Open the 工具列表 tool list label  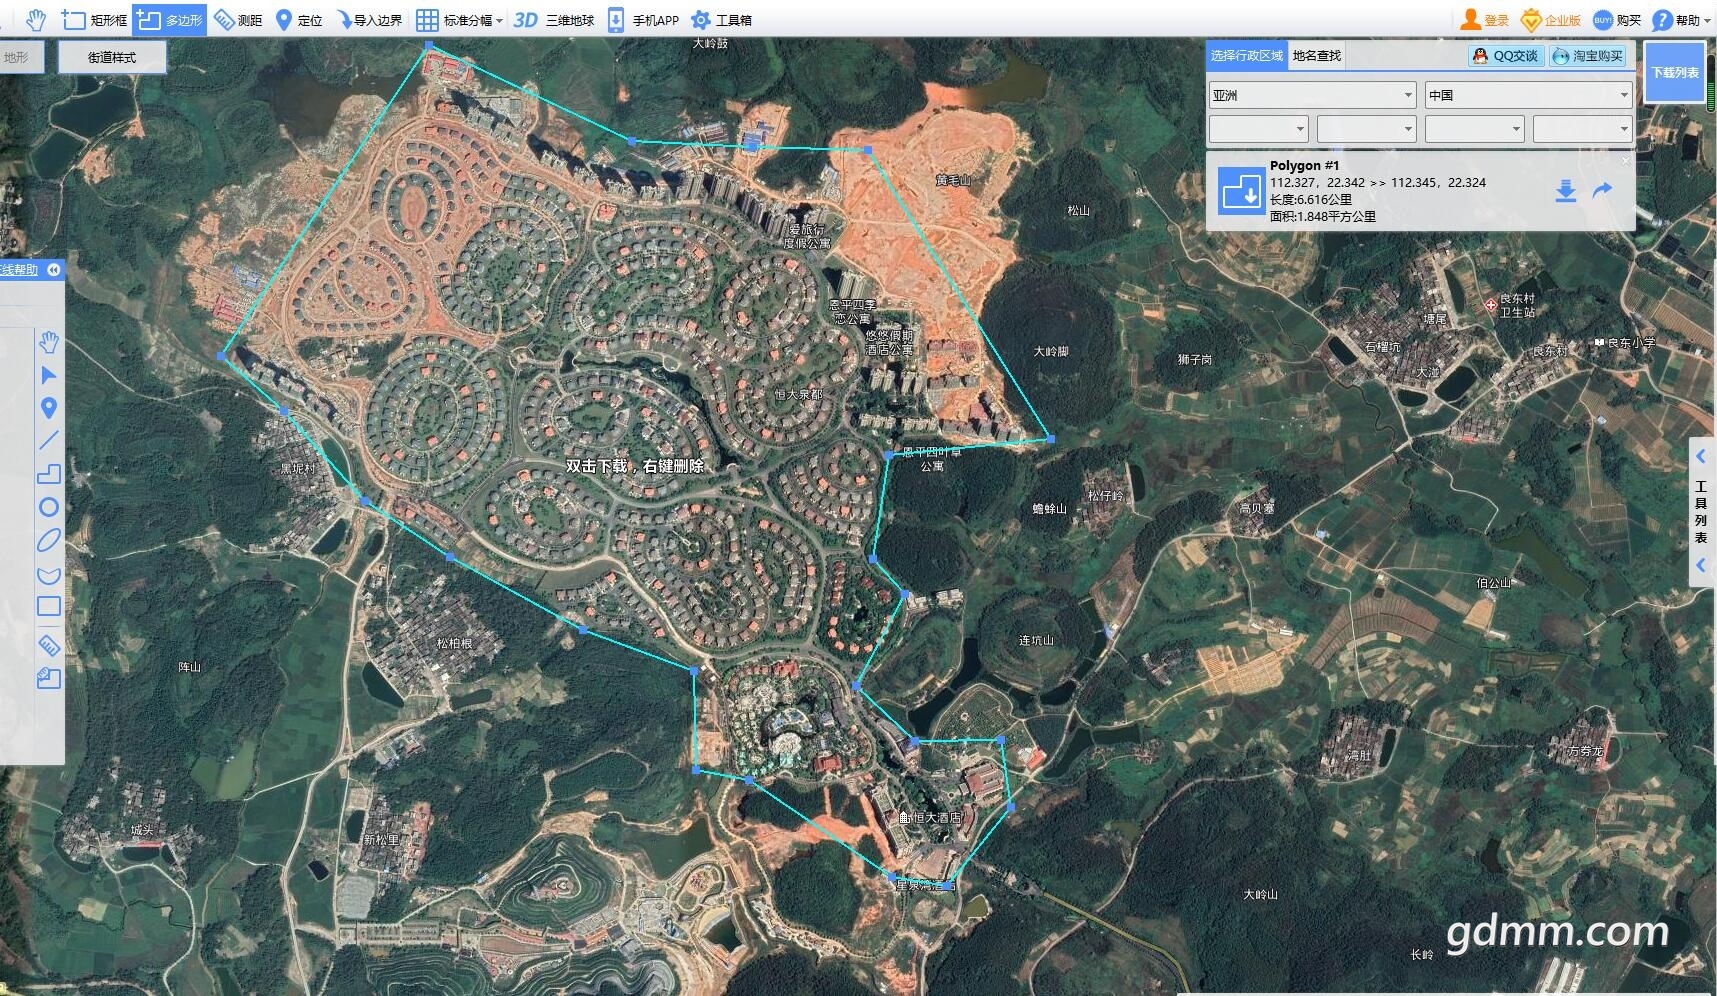pyautogui.click(x=1701, y=512)
